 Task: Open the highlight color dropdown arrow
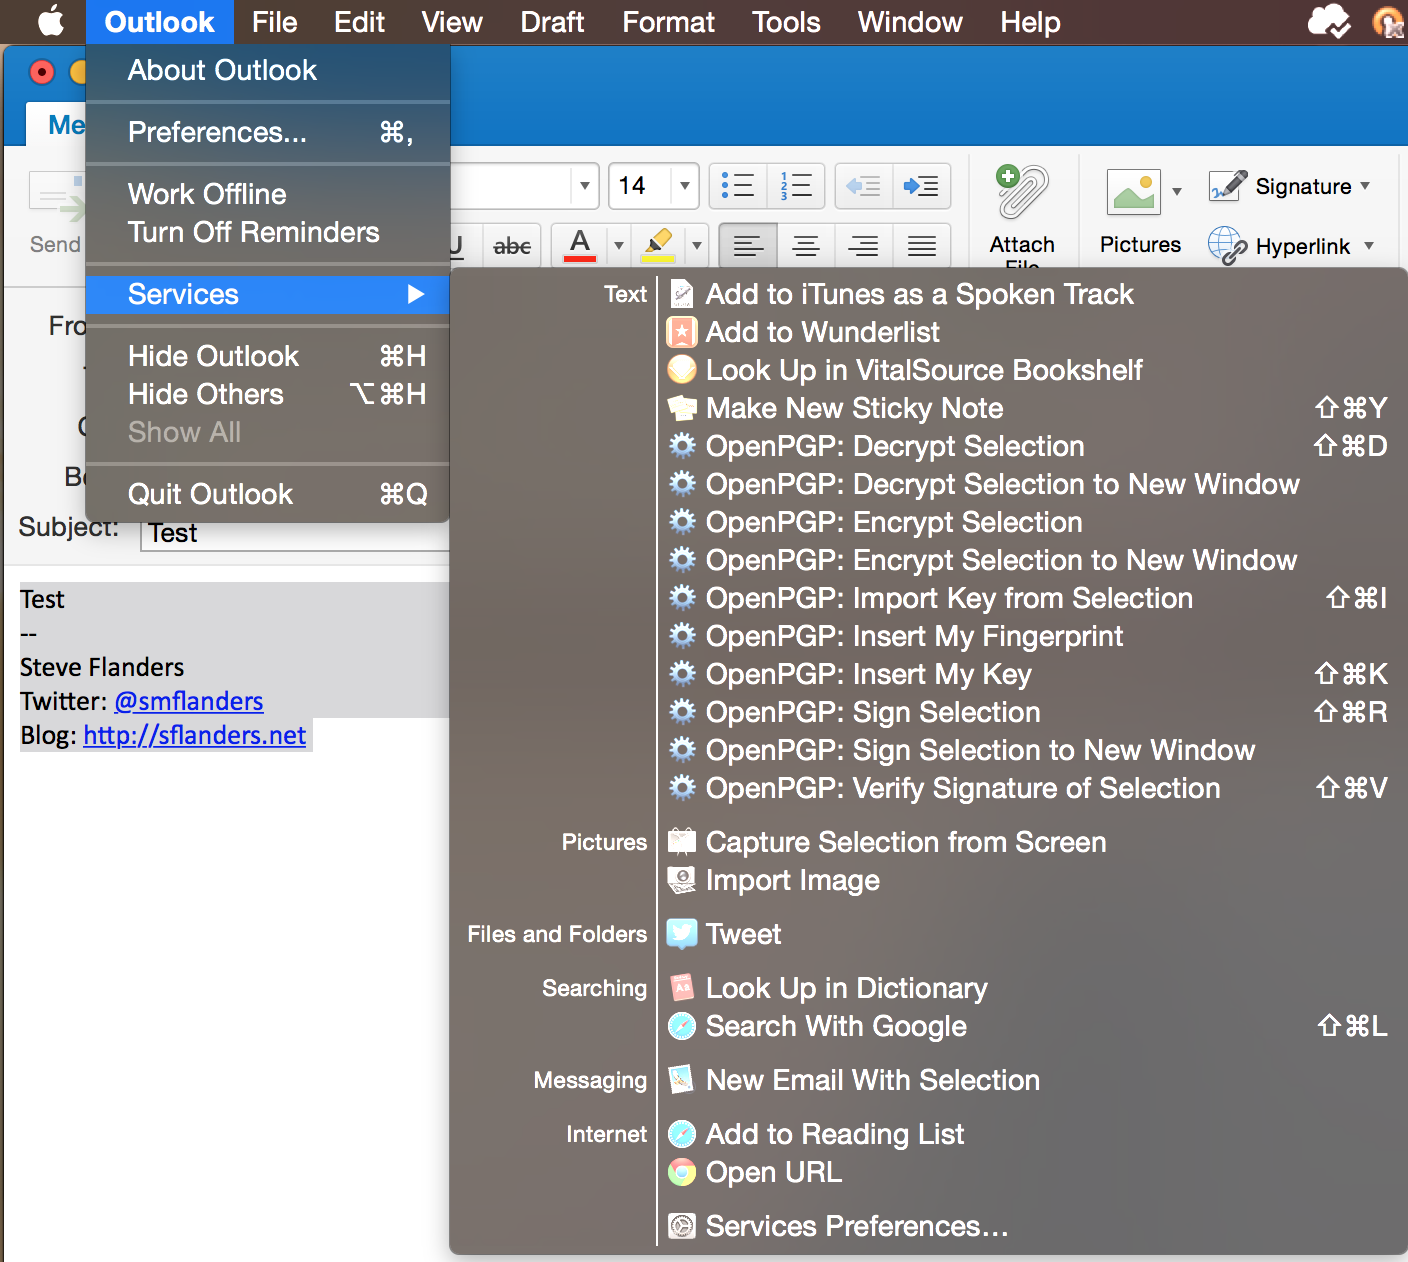(697, 246)
